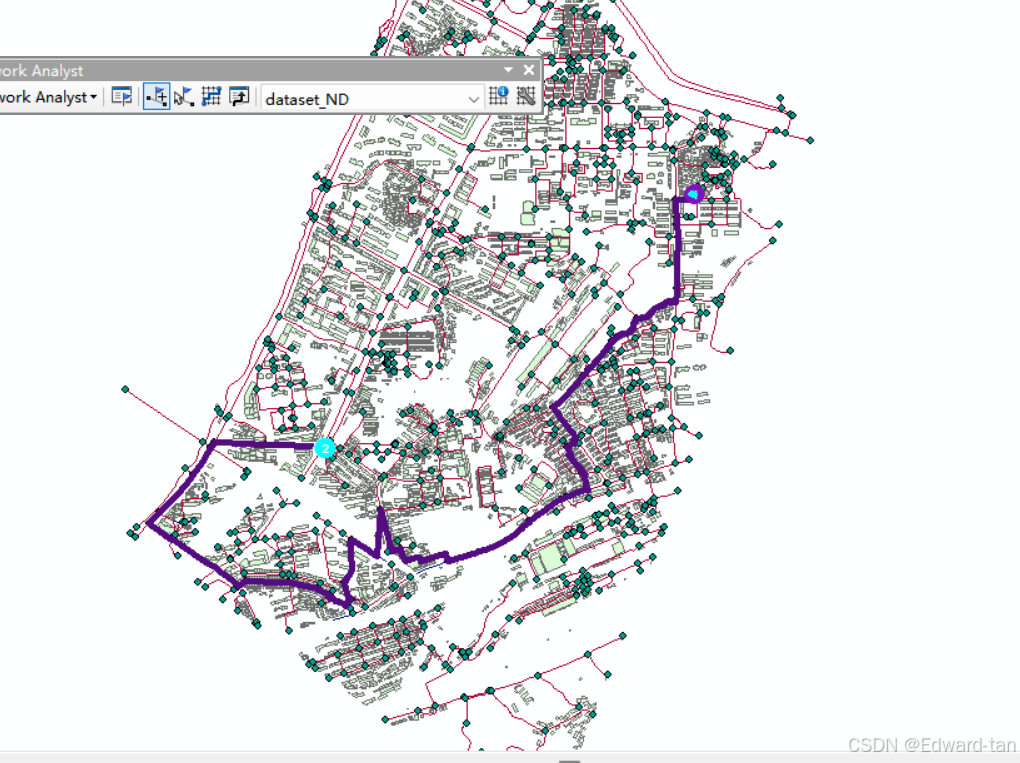Click the cyan stop marker labeled 2
The image size is (1020, 763).
click(324, 448)
